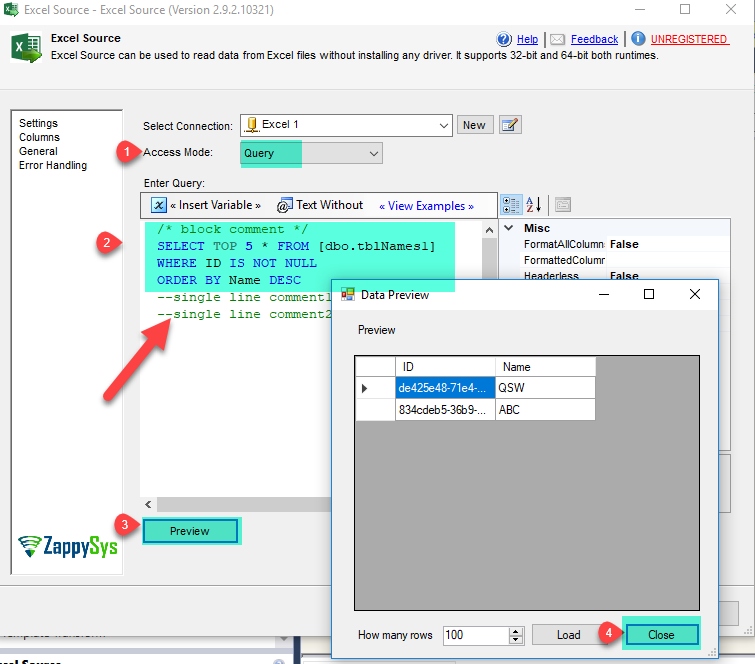
Task: Select Columns in the left panel
Action: click(39, 138)
